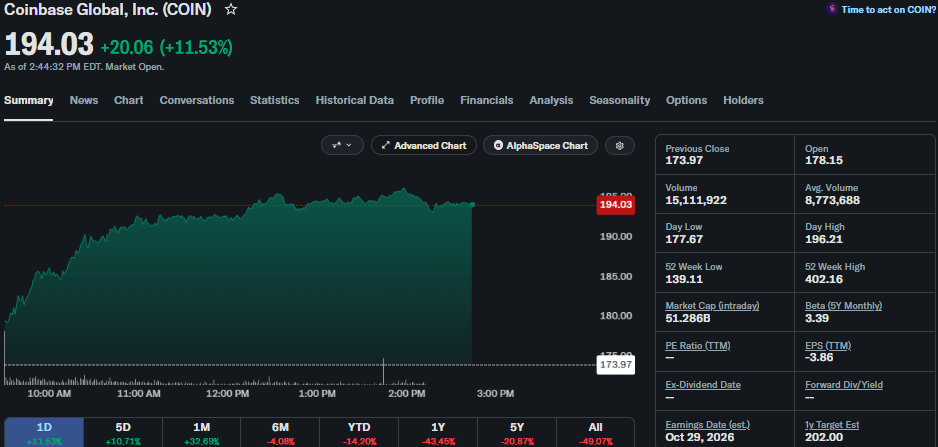938x447 pixels.
Task: Open chart settings gear icon
Action: pos(620,145)
